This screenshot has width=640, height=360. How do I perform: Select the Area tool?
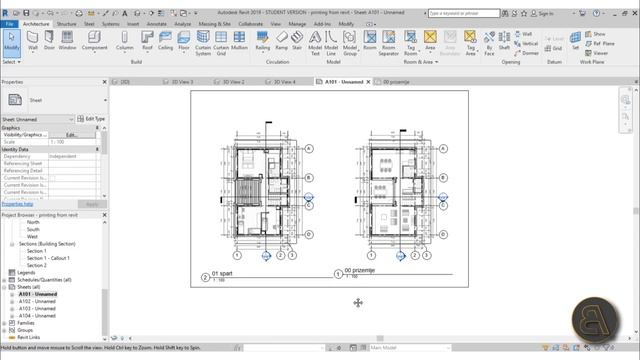[x=430, y=42]
